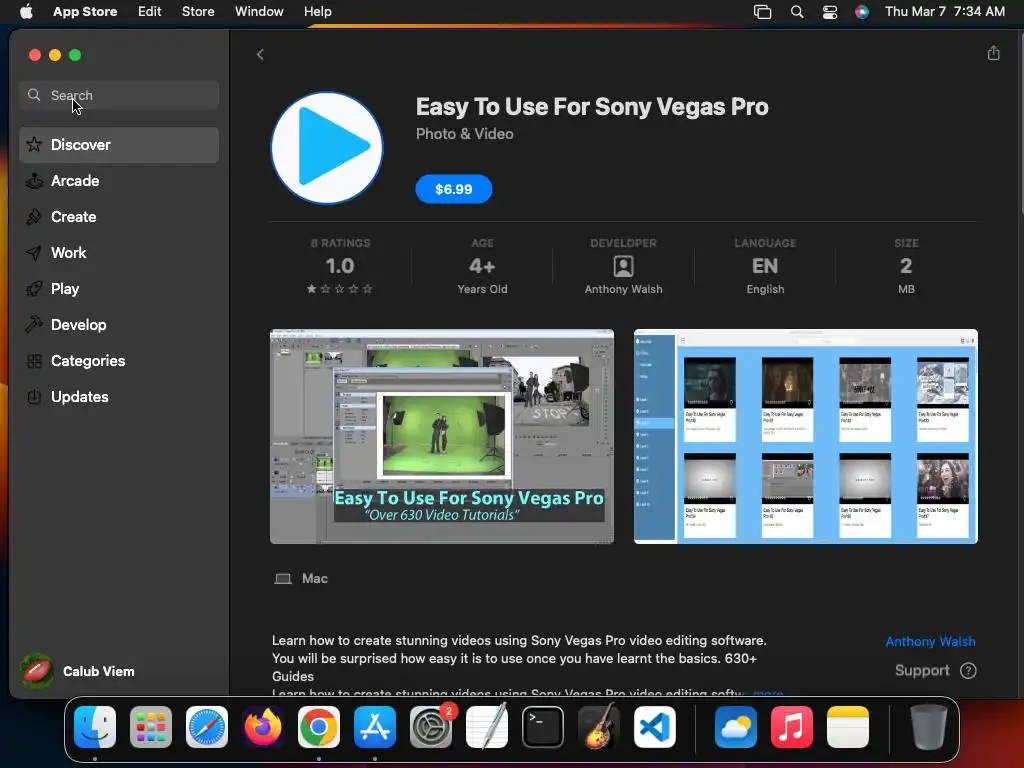The image size is (1024, 768).
Task: Go to the Play section
Action: point(119,289)
